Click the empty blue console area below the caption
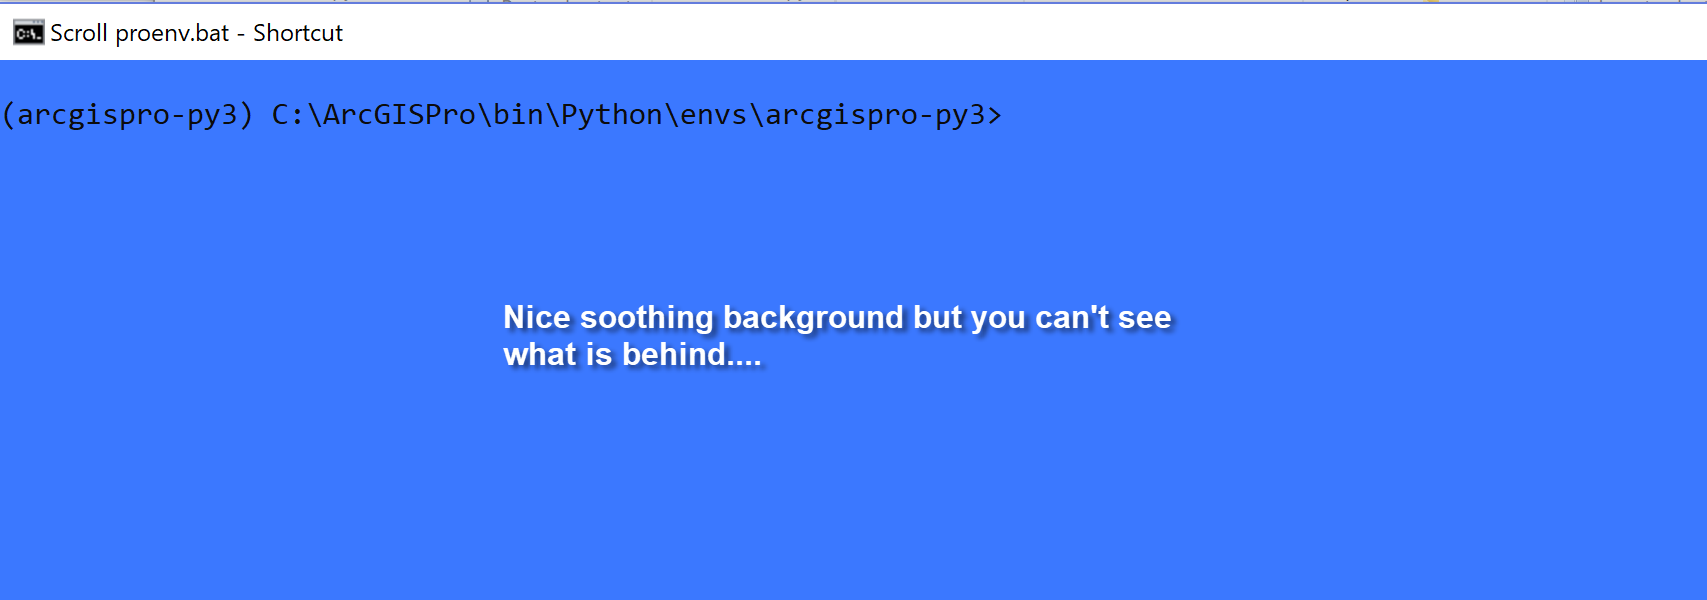Viewport: 1707px width, 600px height. [850, 490]
